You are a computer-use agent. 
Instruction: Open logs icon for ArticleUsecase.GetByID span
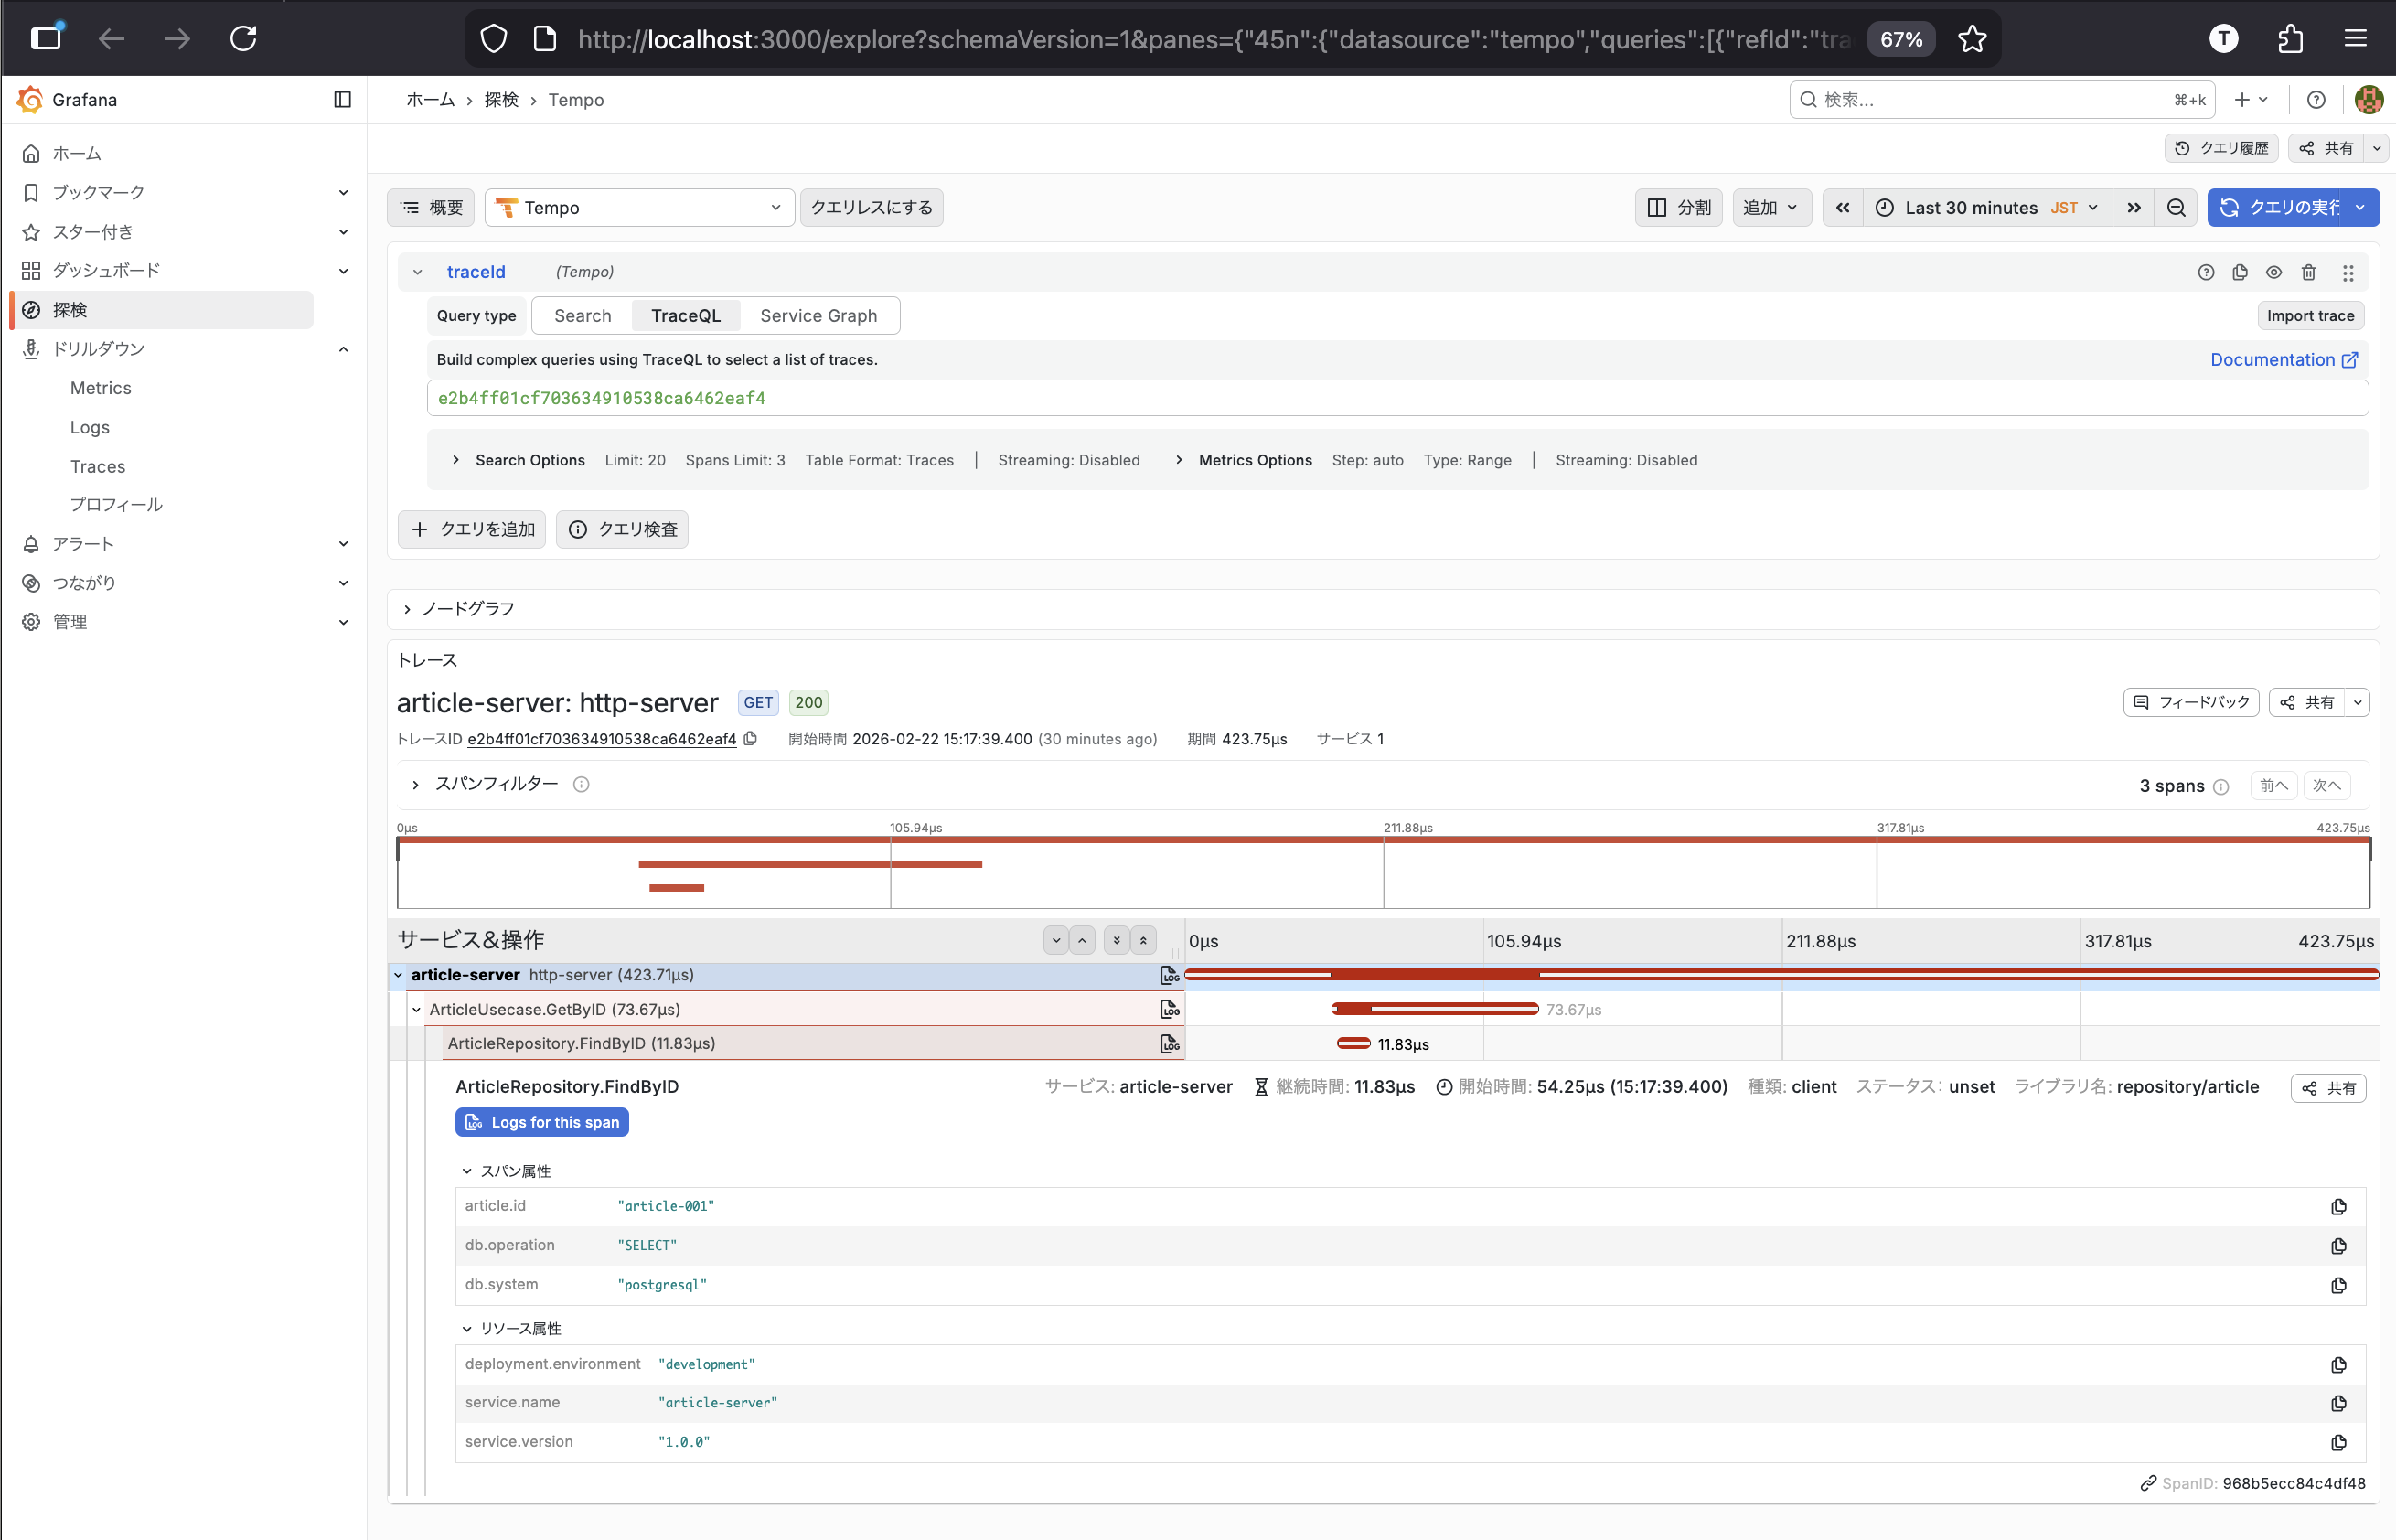pyautogui.click(x=1168, y=1009)
